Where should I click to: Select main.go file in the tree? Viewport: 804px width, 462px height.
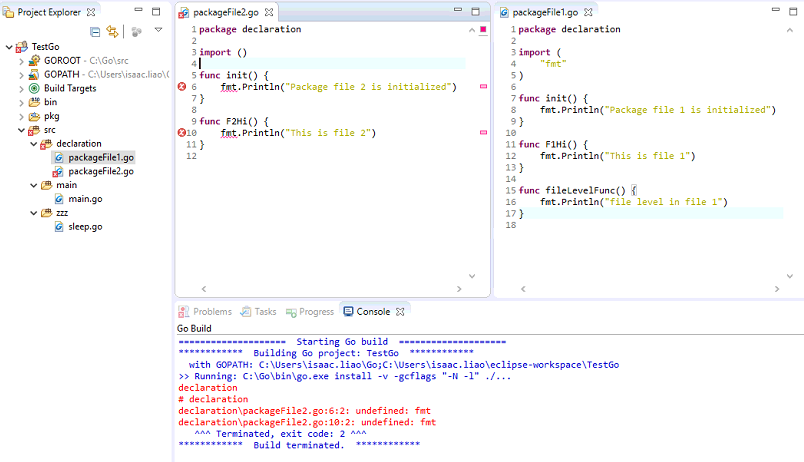[x=85, y=199]
